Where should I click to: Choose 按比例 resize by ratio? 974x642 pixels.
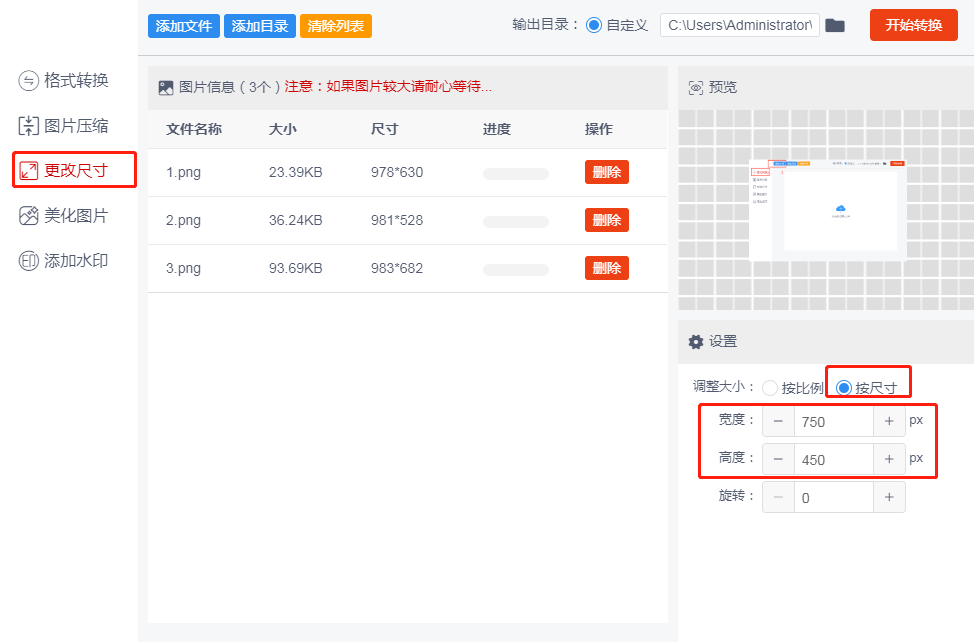click(x=792, y=388)
